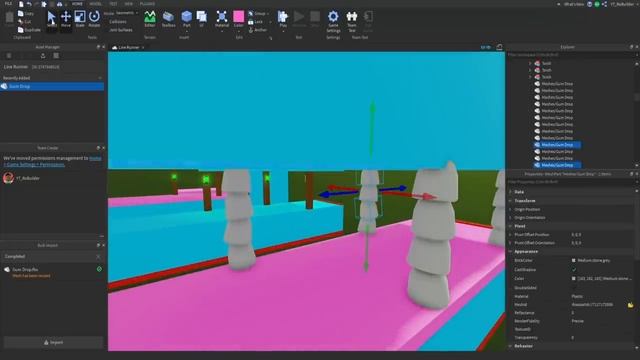The image size is (640, 360).
Task: Open the FILE menu
Action: (x=8, y=4)
